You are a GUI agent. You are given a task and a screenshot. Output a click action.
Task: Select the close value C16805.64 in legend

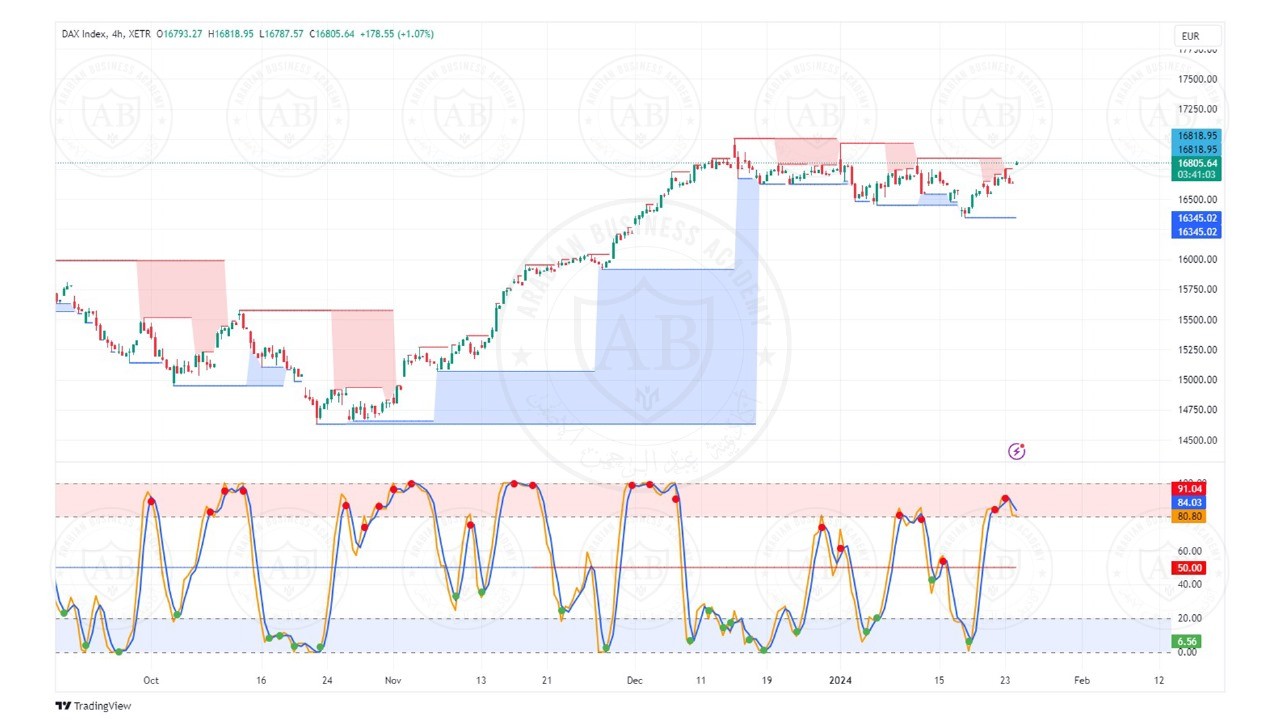pyautogui.click(x=332, y=34)
